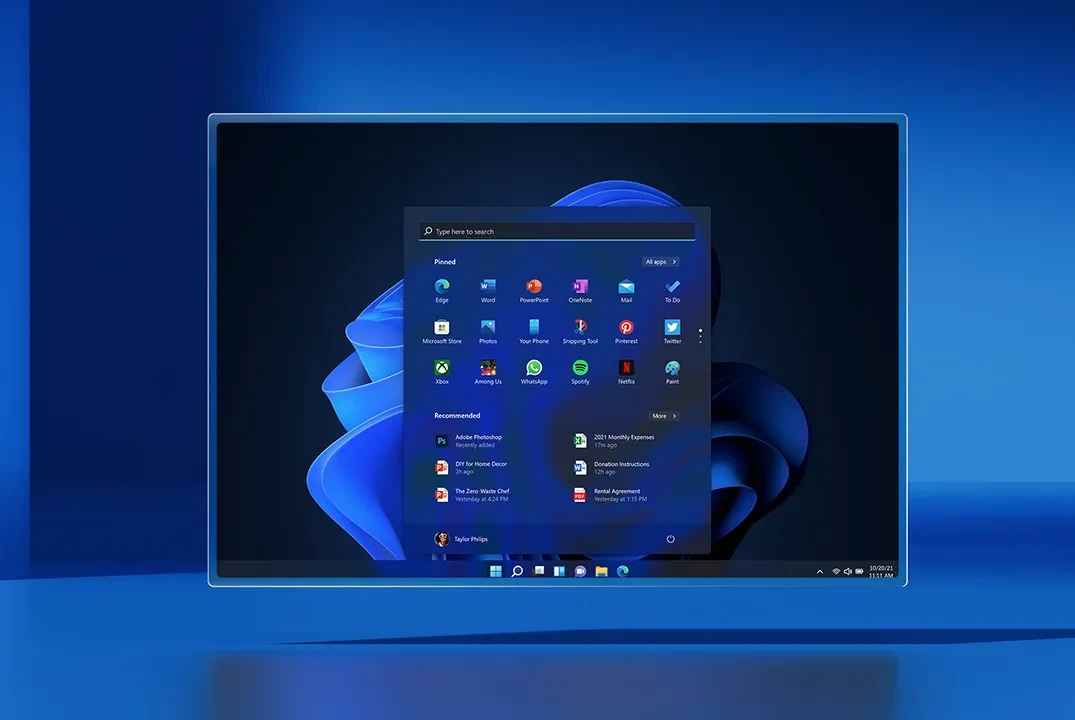
Task: Open 2021 Monthly Expenses spreadsheet
Action: click(x=614, y=441)
